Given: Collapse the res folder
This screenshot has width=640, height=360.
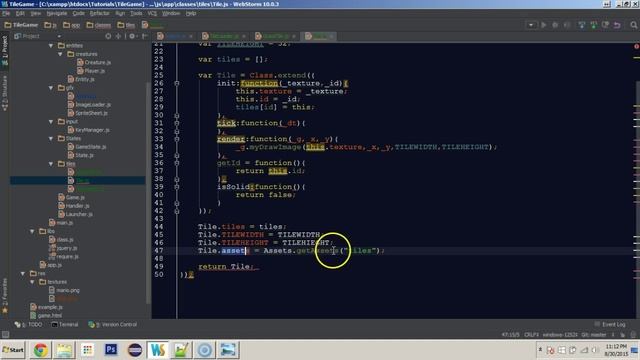Looking at the screenshot, I should click(23, 273).
